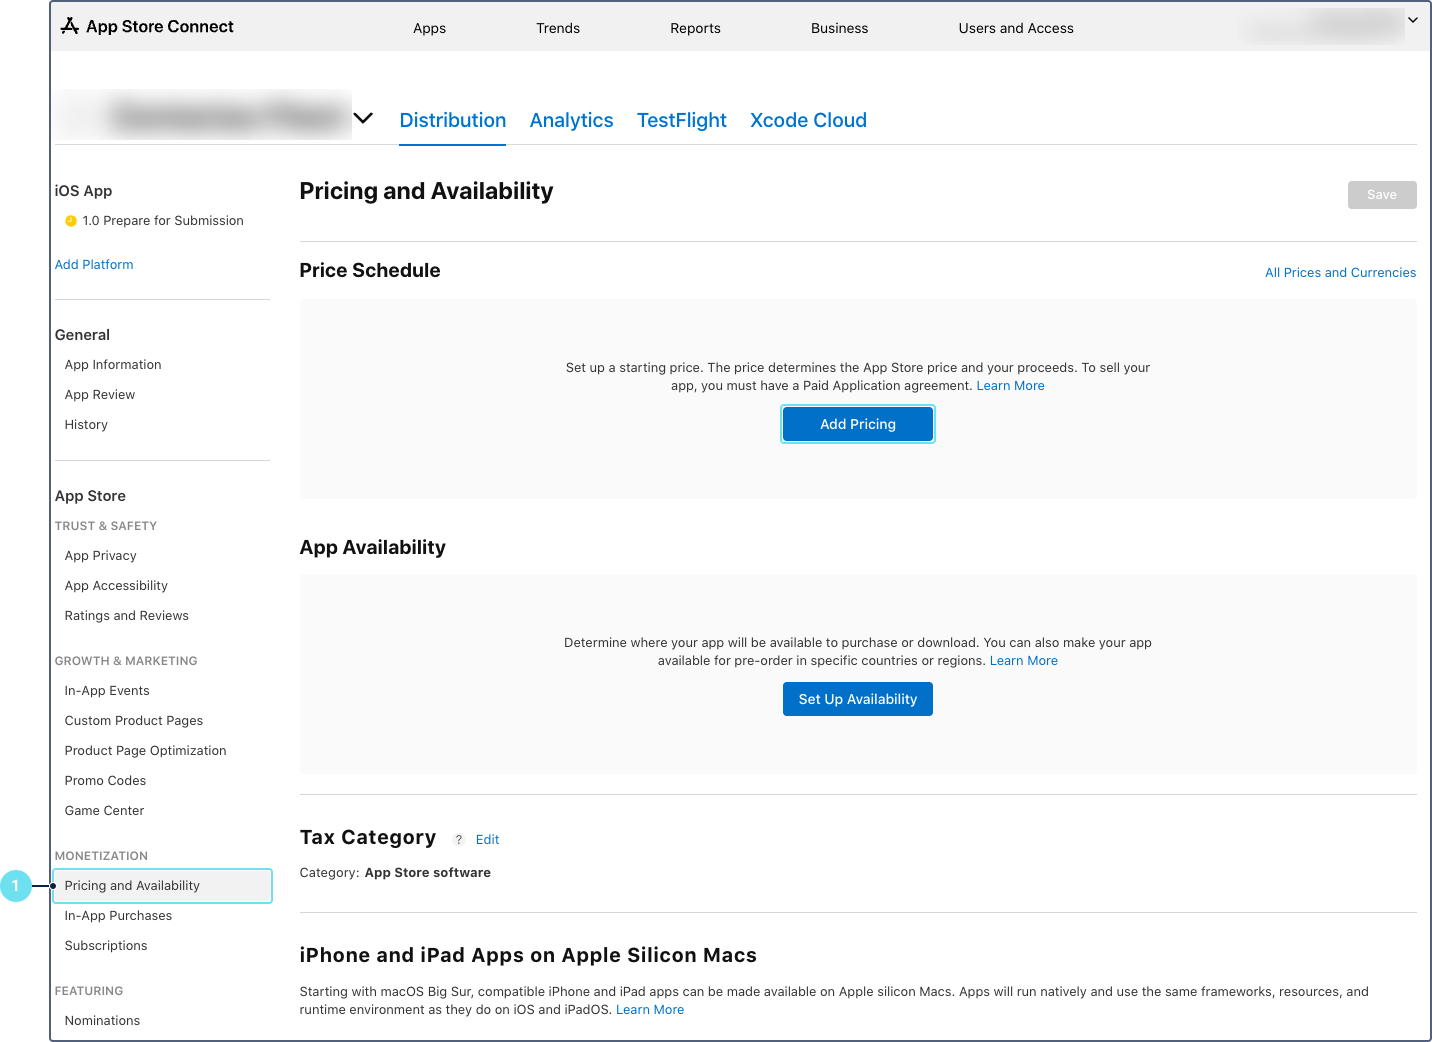Click the Price Schedule section heading
Screen dimensions: 1432x1042
point(370,270)
